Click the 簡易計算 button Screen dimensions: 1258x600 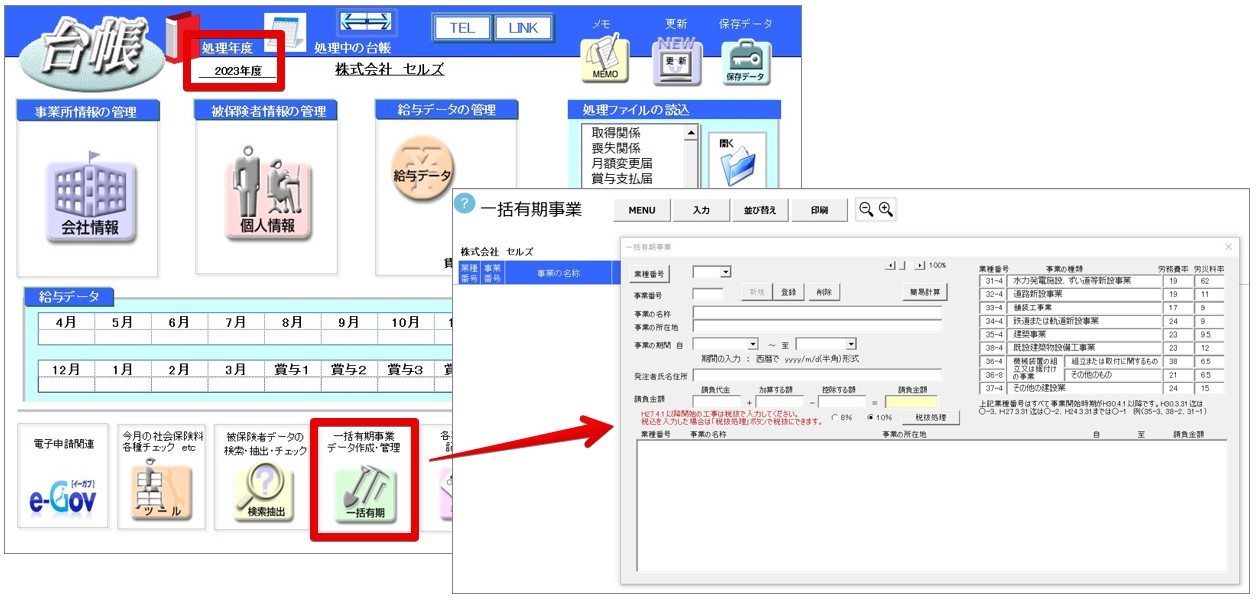pyautogui.click(x=924, y=292)
